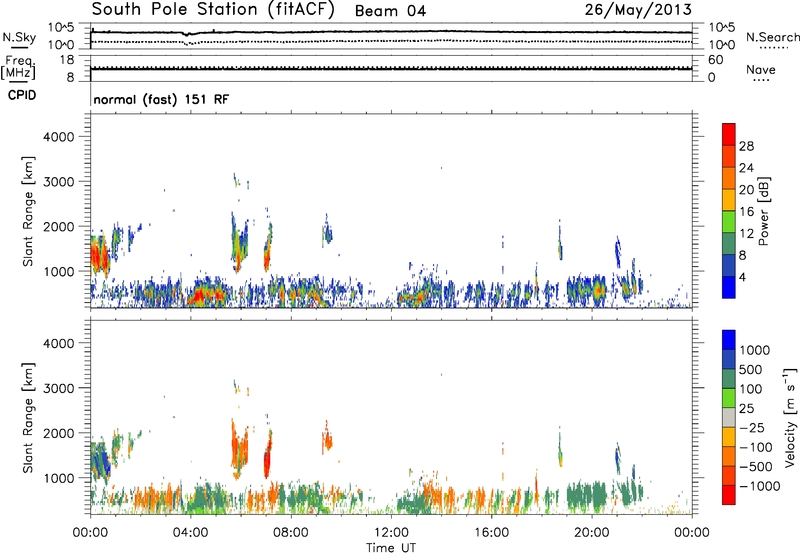The height and width of the screenshot is (554, 800).
Task: Click the '4' tick on the Power scale
Action: (x=742, y=277)
